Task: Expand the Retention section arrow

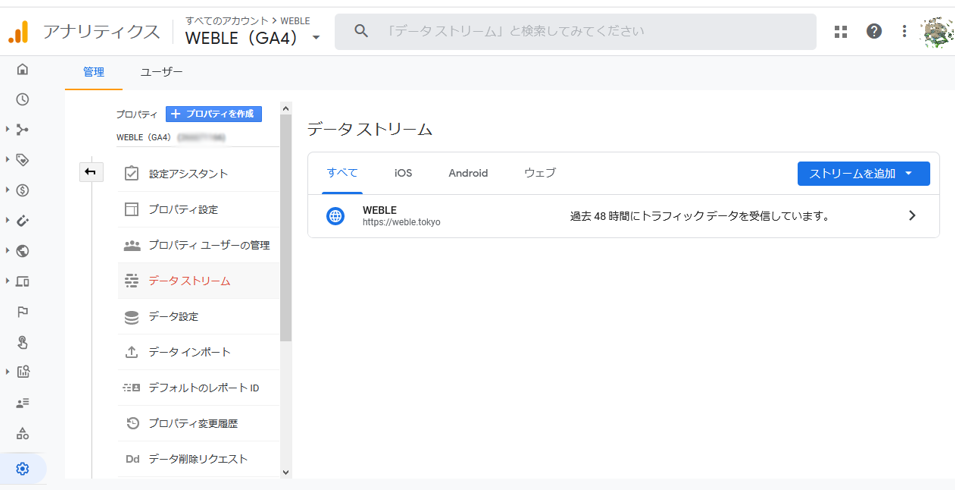Action: click(x=7, y=220)
